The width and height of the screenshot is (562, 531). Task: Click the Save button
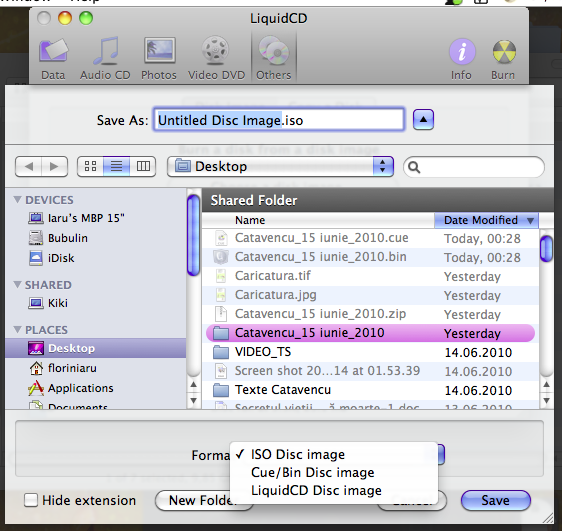click(496, 501)
